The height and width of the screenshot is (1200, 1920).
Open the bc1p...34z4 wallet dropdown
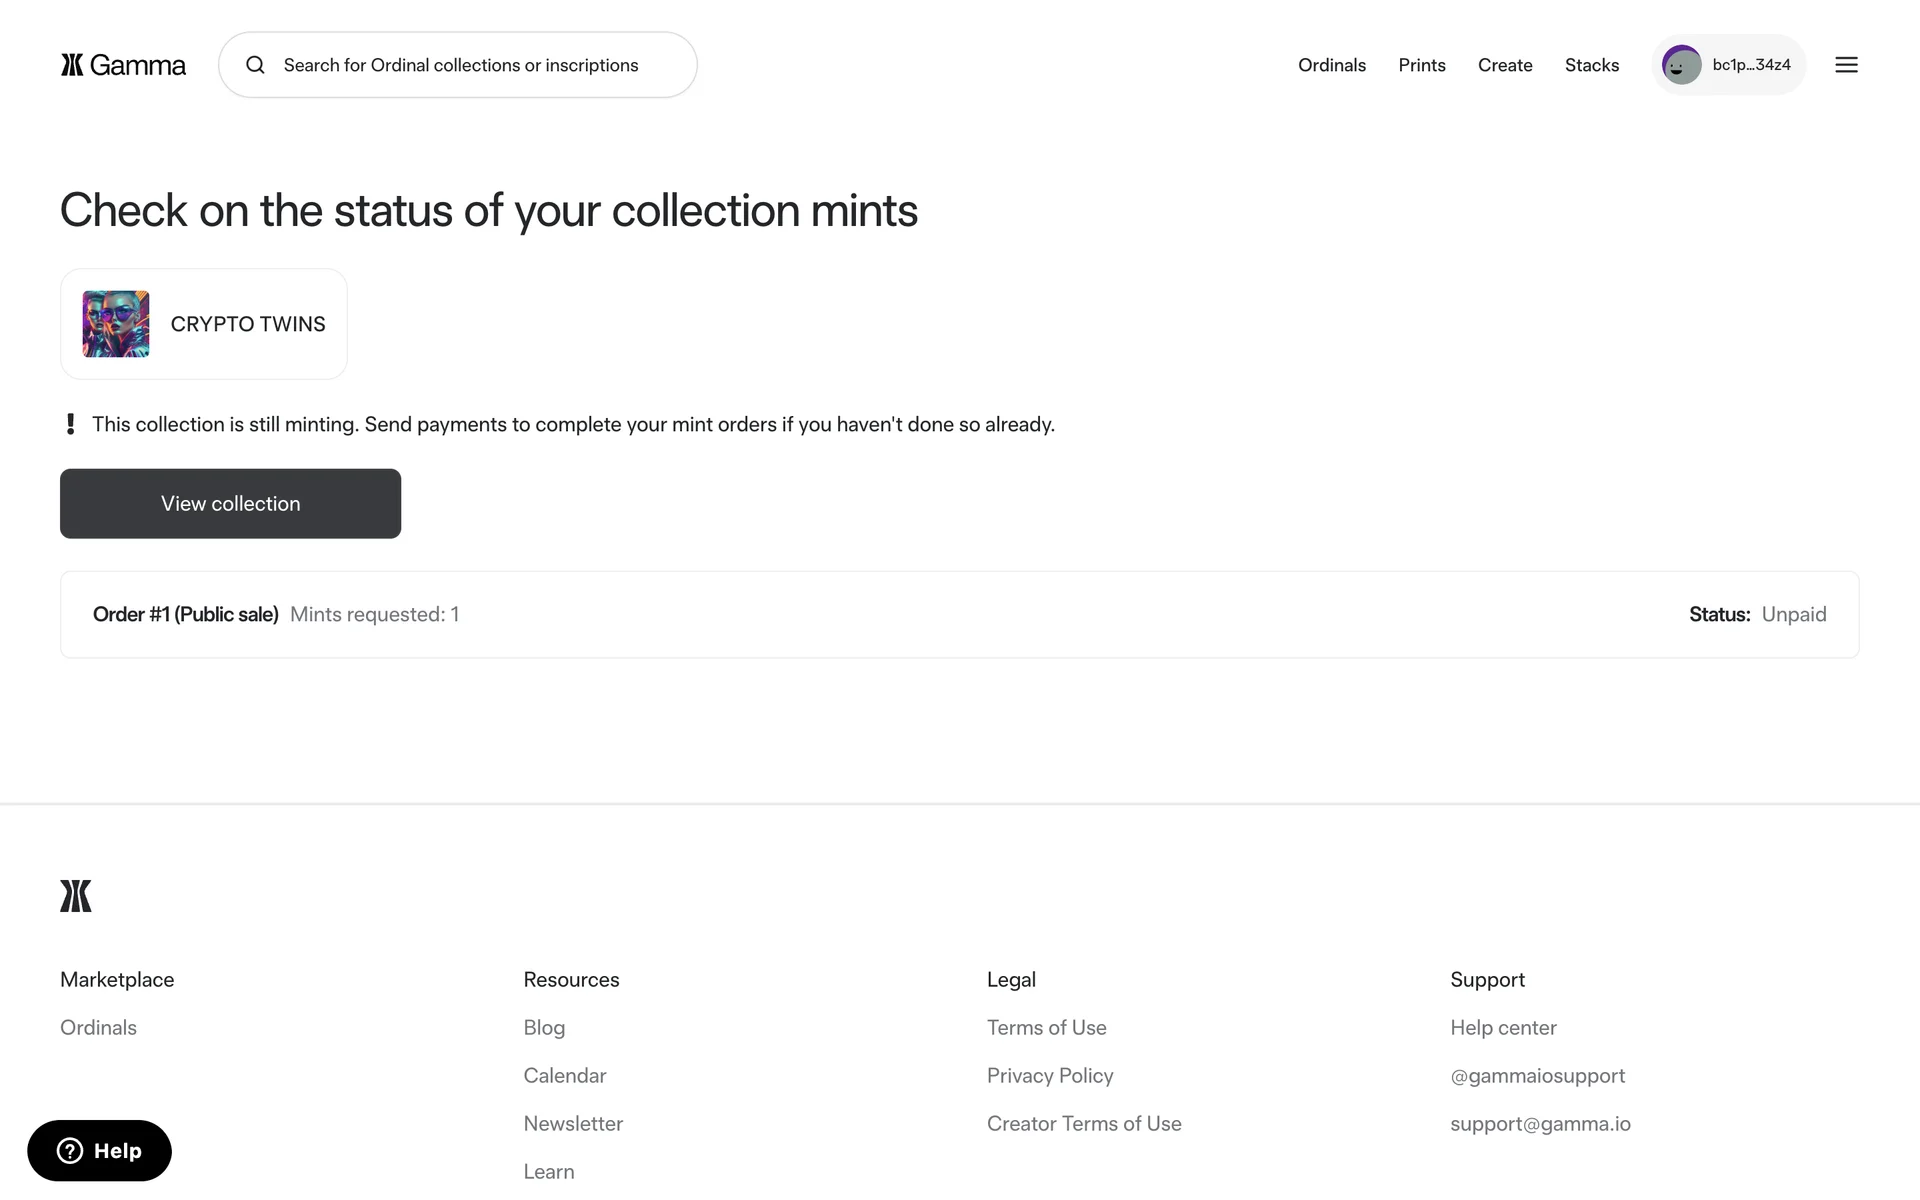click(1750, 65)
